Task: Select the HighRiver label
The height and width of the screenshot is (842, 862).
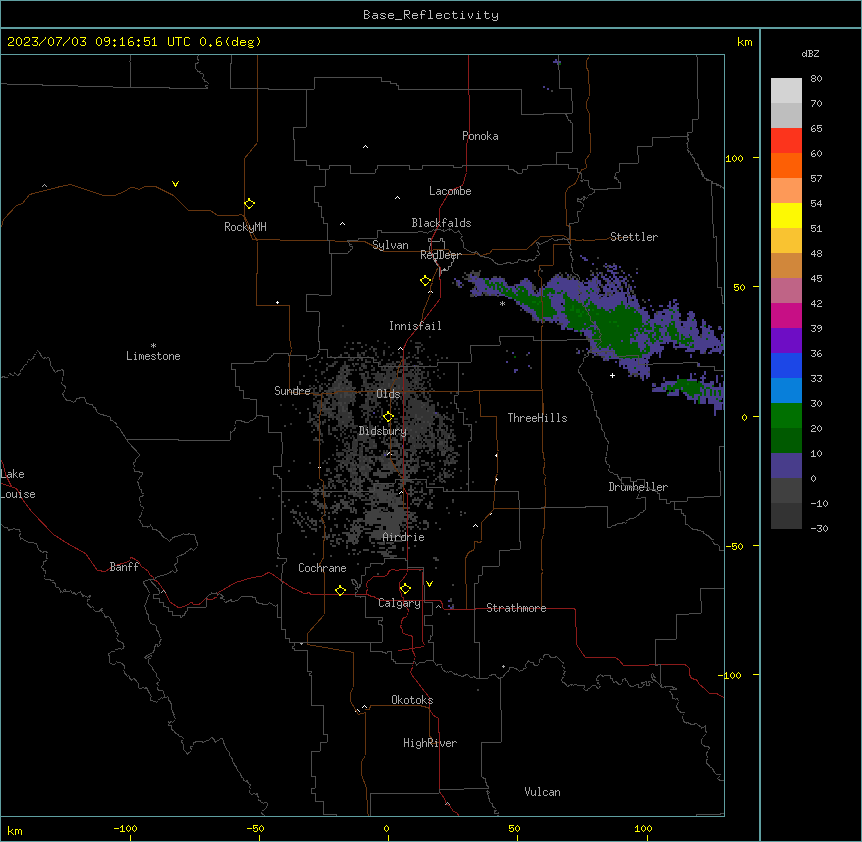Action: pyautogui.click(x=430, y=743)
